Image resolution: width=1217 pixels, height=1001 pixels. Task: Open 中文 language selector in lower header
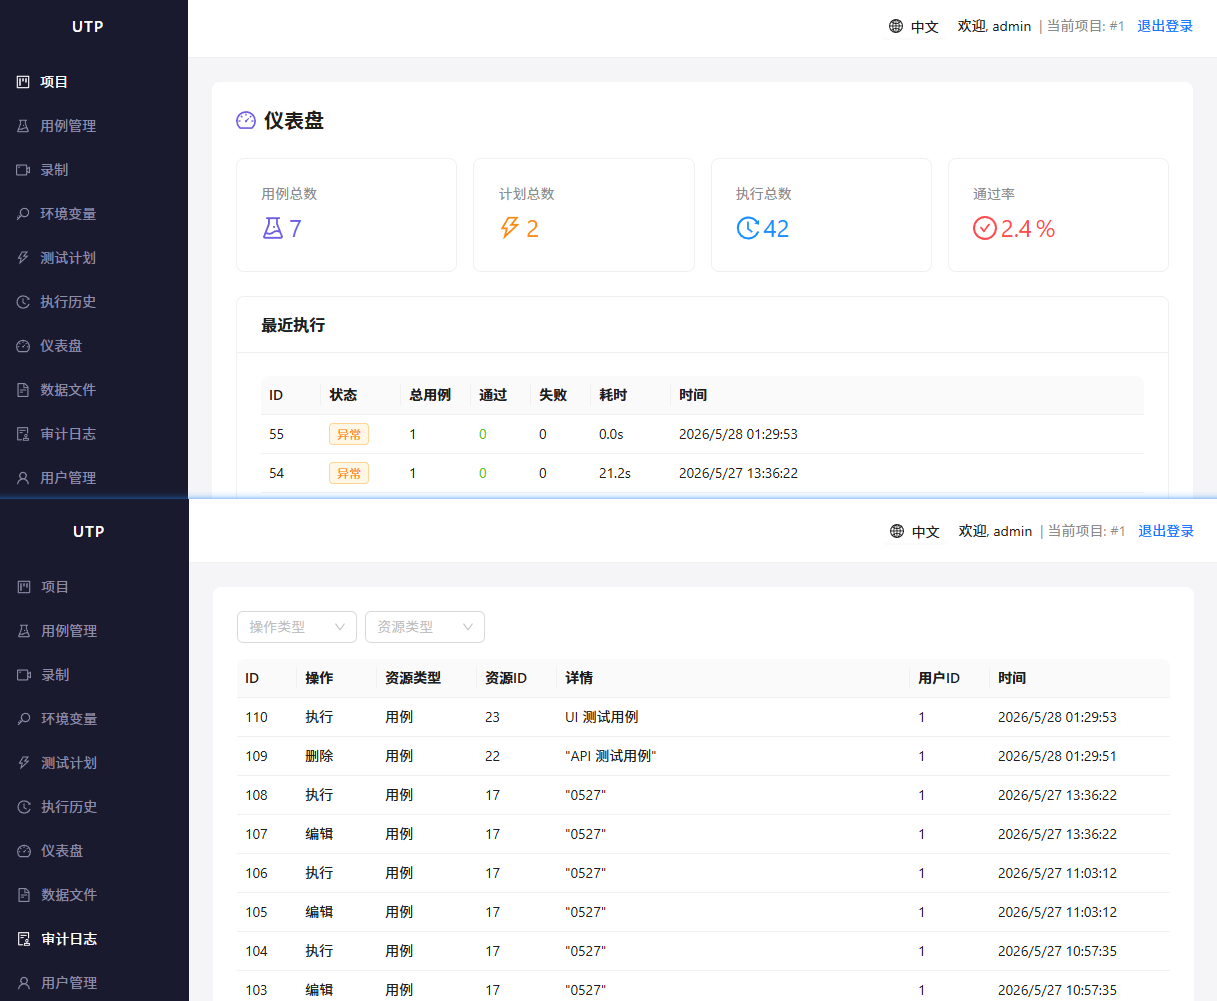point(915,532)
